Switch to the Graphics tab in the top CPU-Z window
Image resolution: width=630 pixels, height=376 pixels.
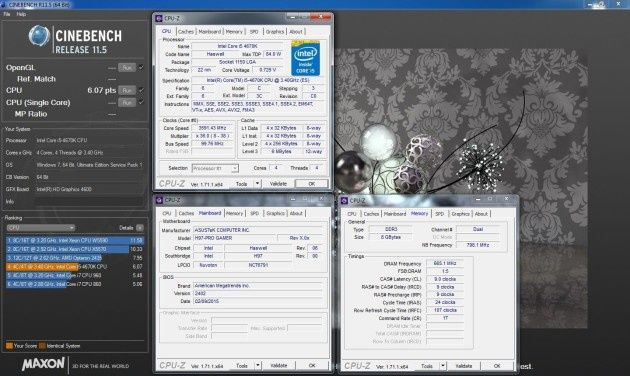pos(275,31)
